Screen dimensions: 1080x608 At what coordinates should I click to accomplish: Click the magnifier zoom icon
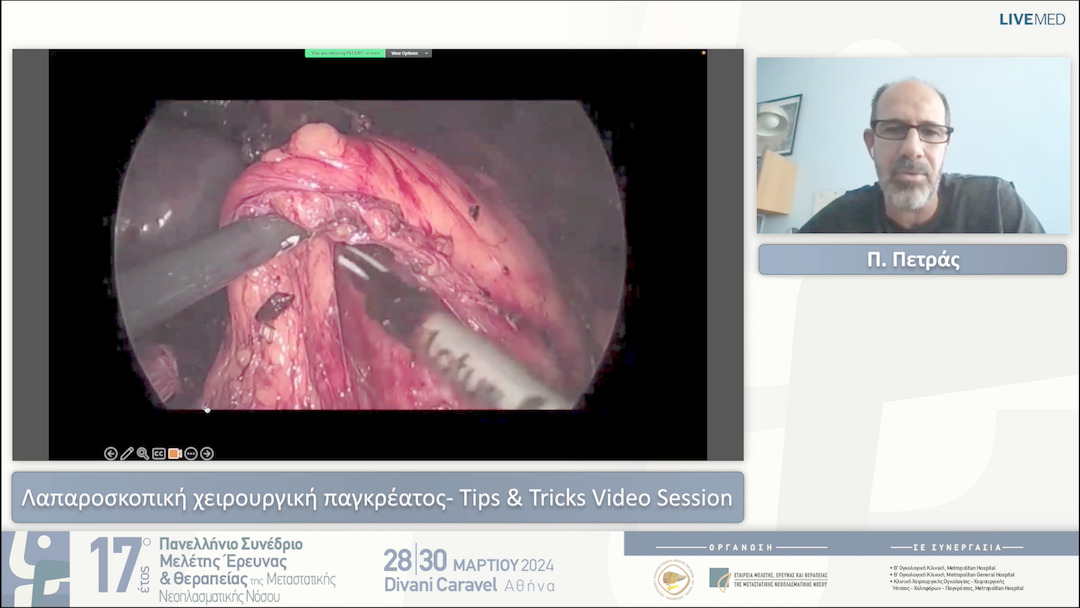pyautogui.click(x=143, y=453)
